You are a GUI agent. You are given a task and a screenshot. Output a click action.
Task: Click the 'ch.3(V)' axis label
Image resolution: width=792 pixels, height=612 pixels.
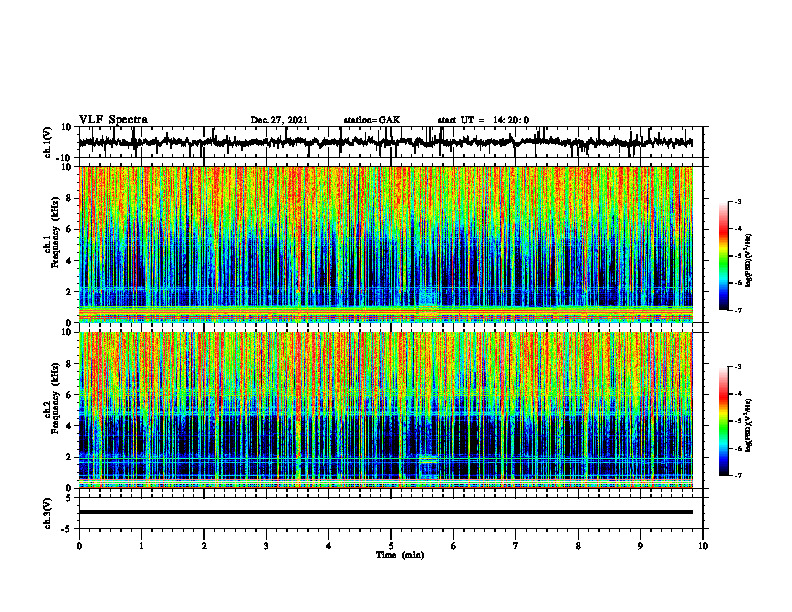coord(48,514)
